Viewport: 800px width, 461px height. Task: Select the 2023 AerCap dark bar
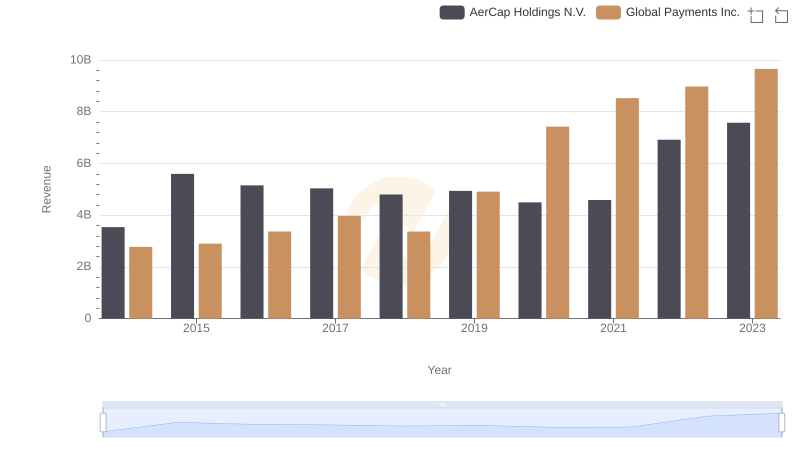point(738,221)
